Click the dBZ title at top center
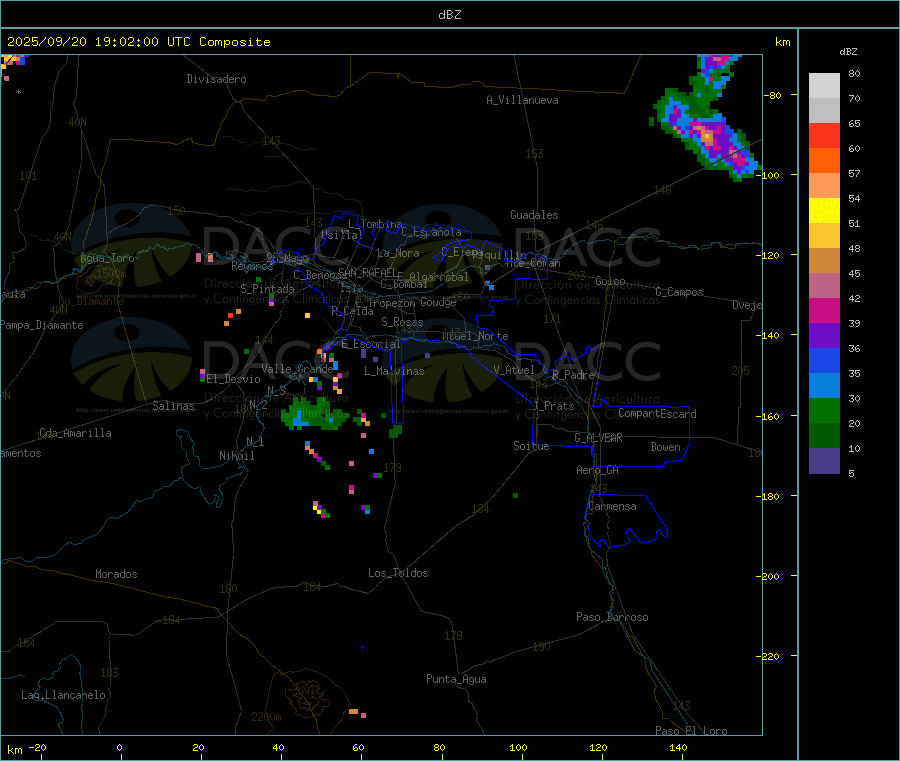This screenshot has height=761, width=900. click(449, 15)
